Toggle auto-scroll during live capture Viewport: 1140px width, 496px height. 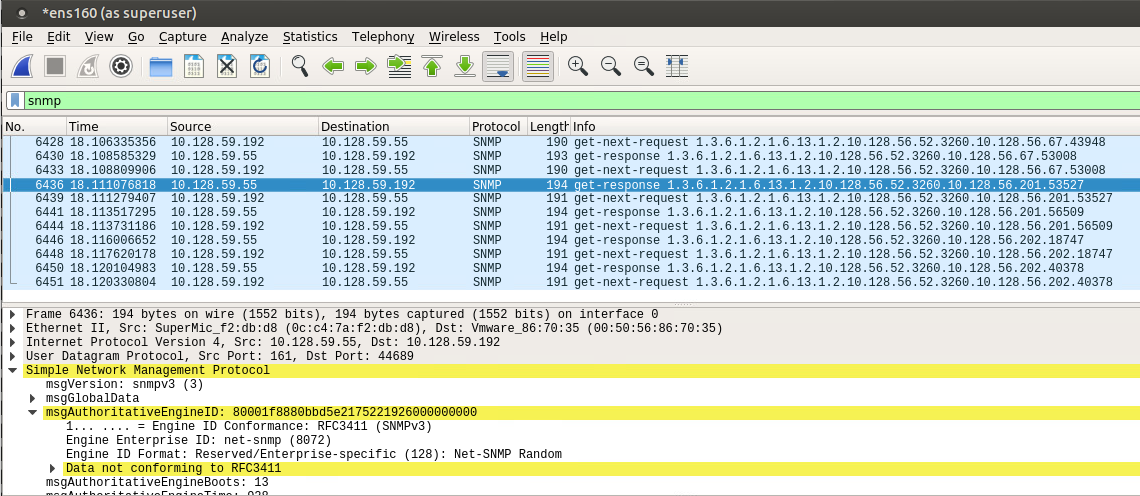(498, 66)
